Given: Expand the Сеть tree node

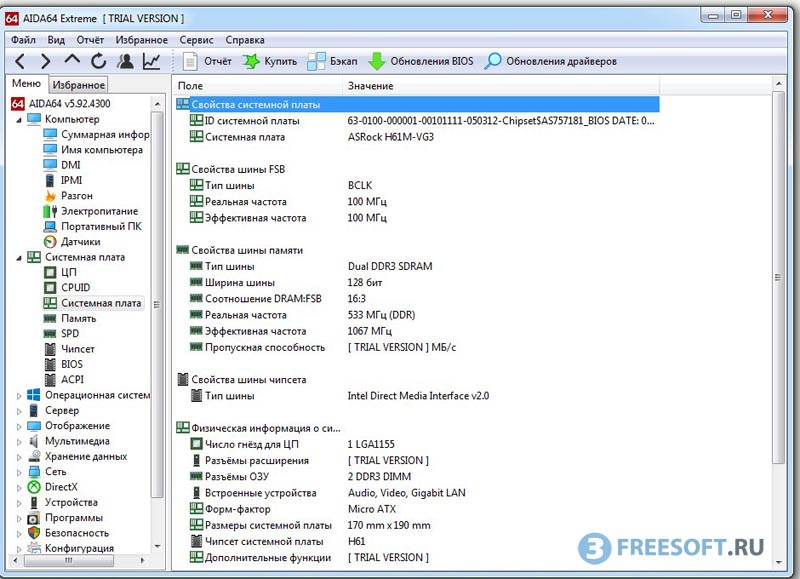Looking at the screenshot, I should pos(19,472).
